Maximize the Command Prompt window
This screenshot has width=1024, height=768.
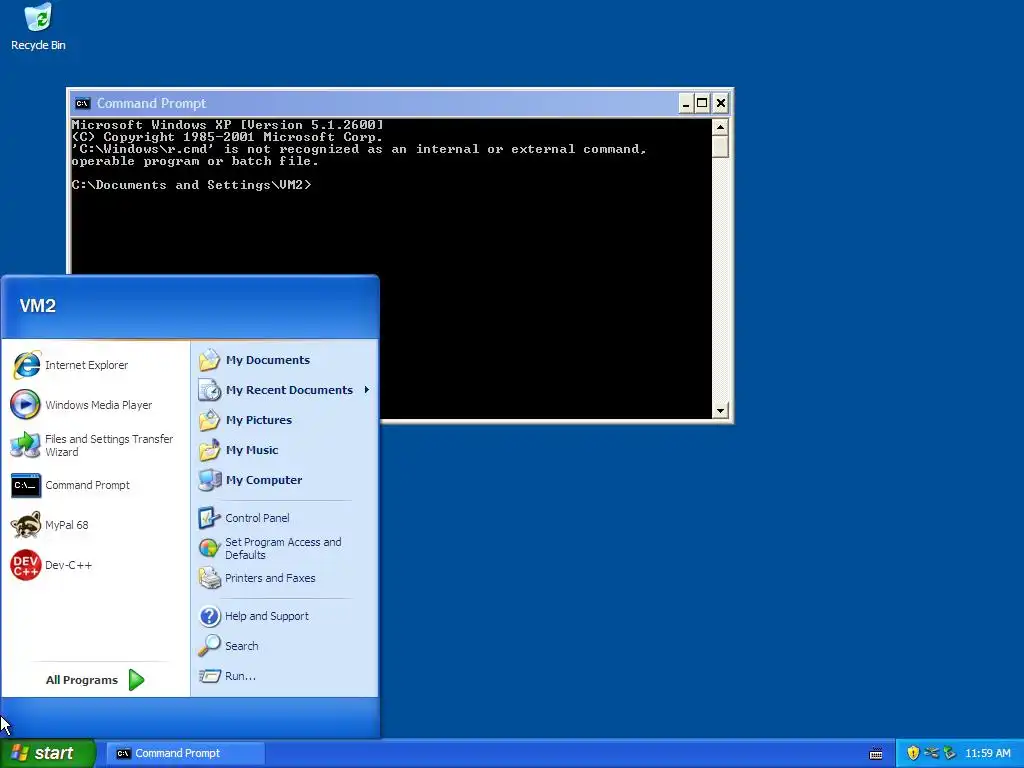coord(702,103)
